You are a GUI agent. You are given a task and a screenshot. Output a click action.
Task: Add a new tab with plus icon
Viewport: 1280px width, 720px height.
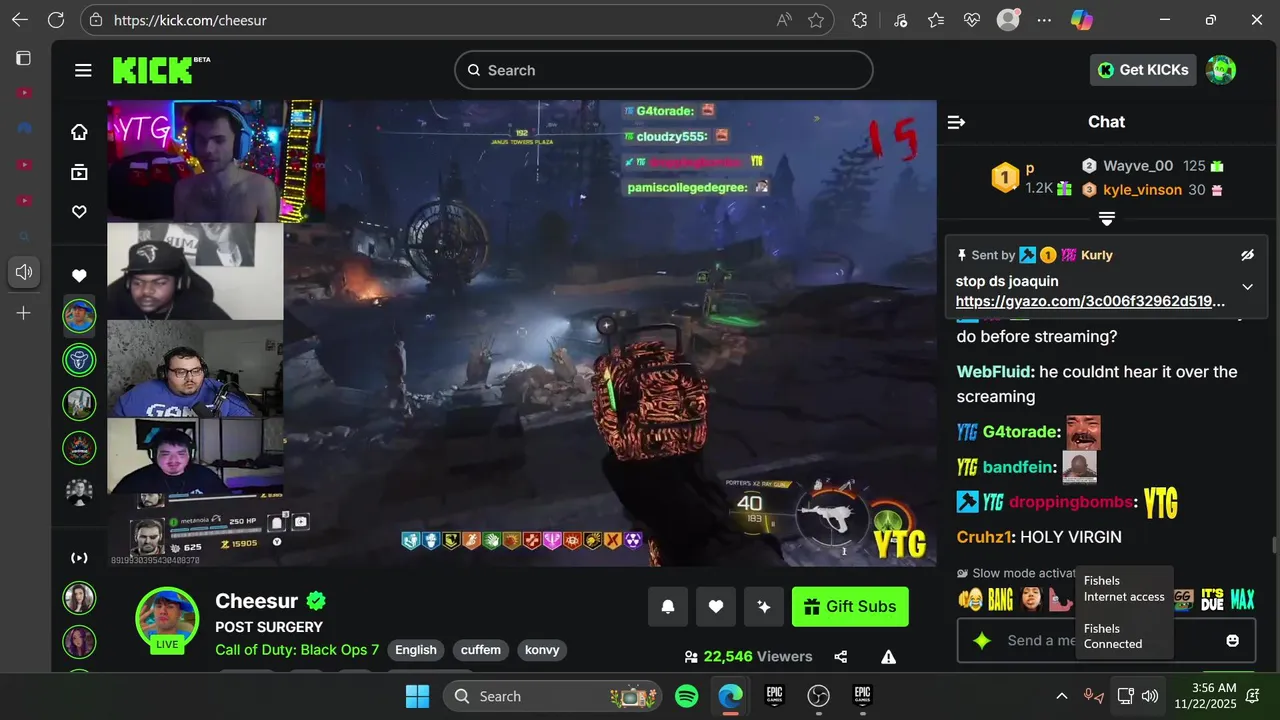point(24,313)
